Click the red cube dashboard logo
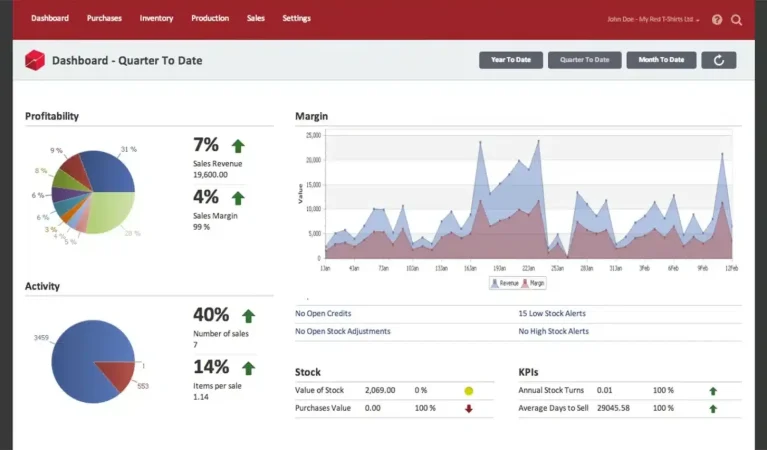 [35, 60]
